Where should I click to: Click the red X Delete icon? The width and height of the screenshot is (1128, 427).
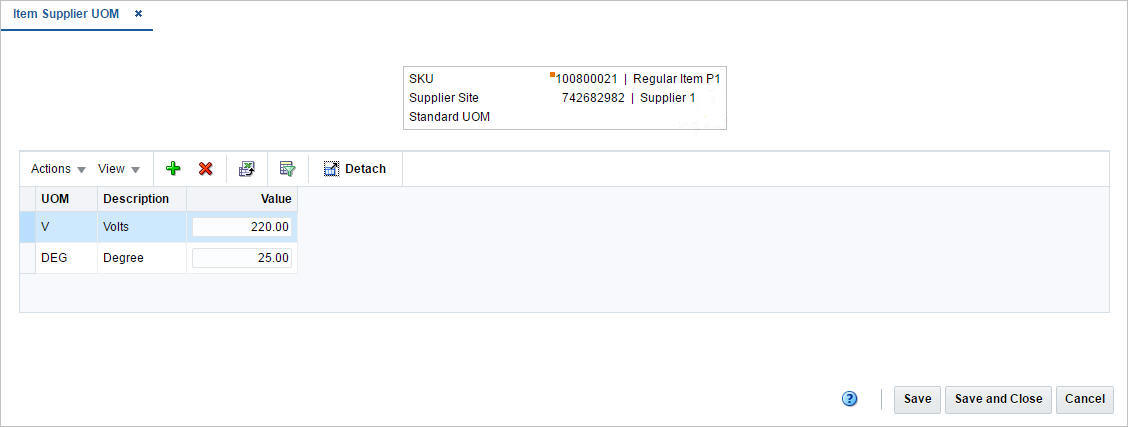(x=206, y=168)
